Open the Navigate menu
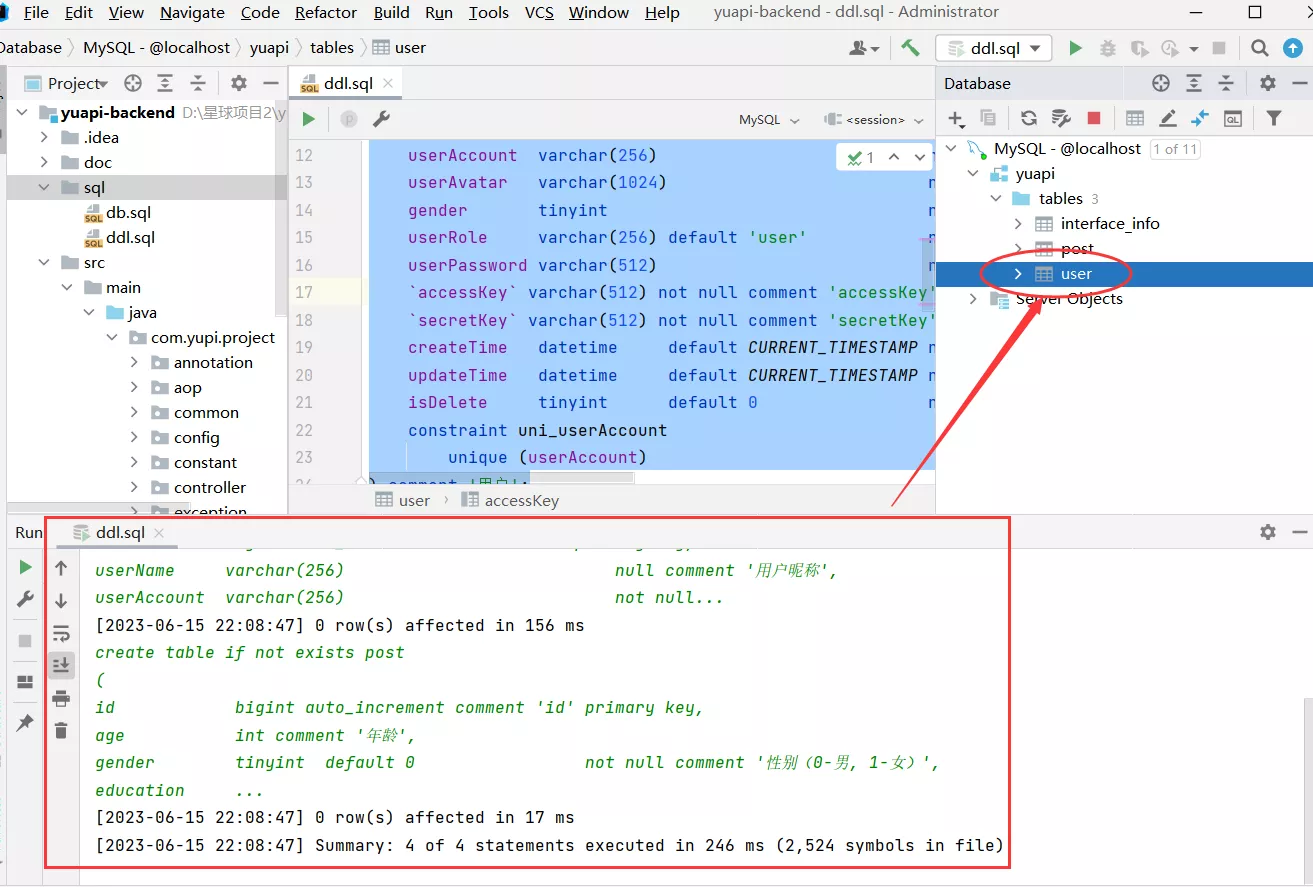The height and width of the screenshot is (887, 1313). (192, 12)
